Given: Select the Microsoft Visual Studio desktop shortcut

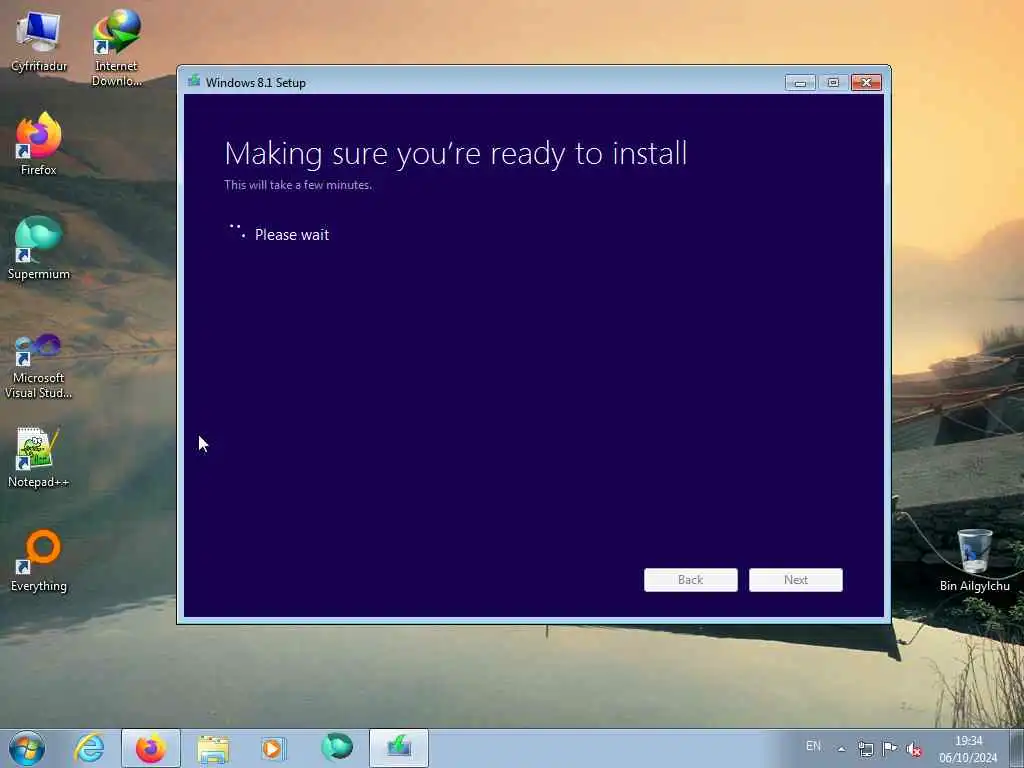Looking at the screenshot, I should (39, 366).
